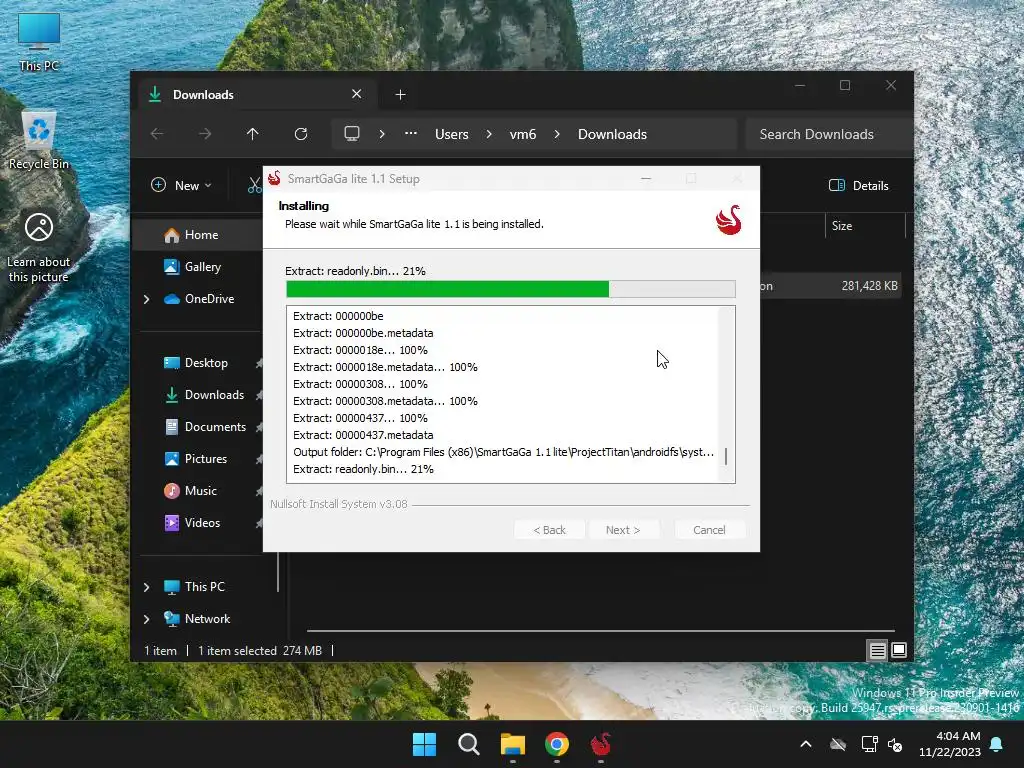Click the Cut scissors icon in Explorer toolbar
Screen dimensions: 1024x768
tap(255, 185)
